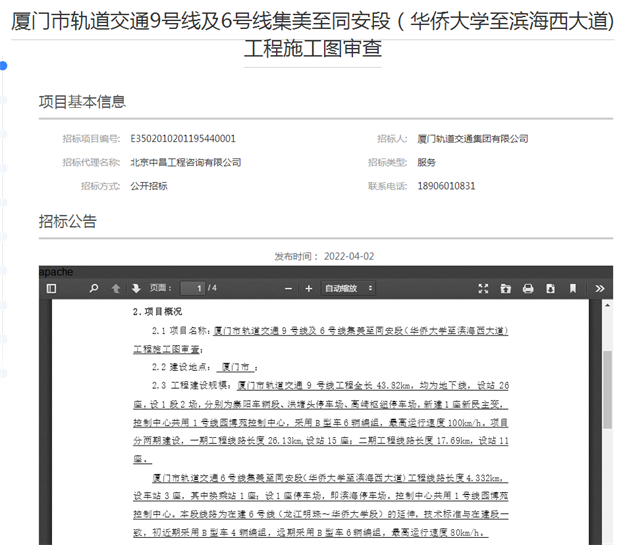625x545 pixels.
Task: Click the contact phone 18906010831
Action: tap(446, 186)
